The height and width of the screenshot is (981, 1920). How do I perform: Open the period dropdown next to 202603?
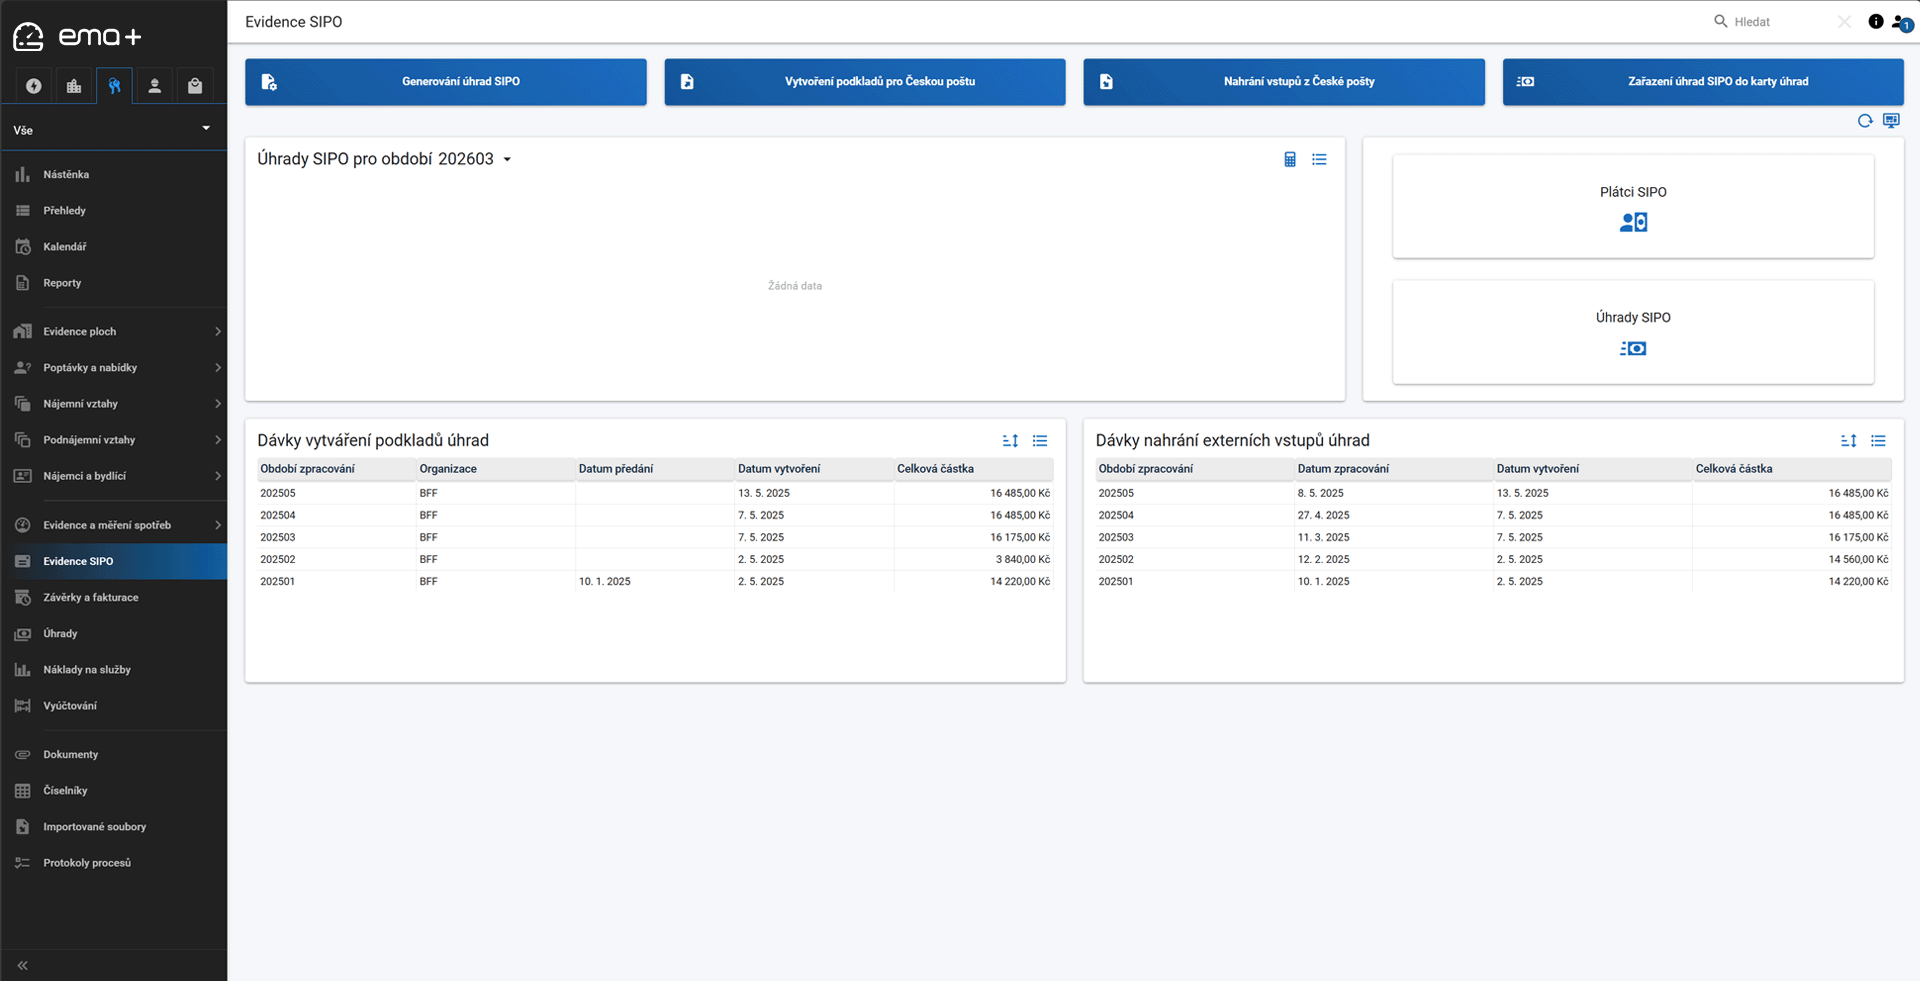tap(507, 160)
